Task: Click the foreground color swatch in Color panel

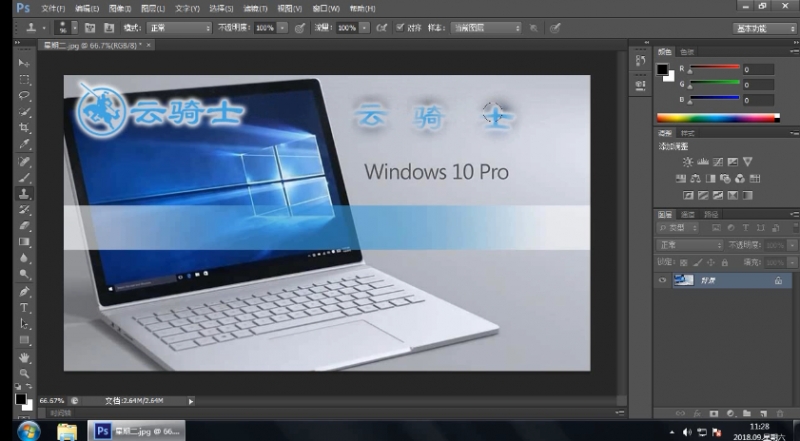Action: (x=662, y=69)
